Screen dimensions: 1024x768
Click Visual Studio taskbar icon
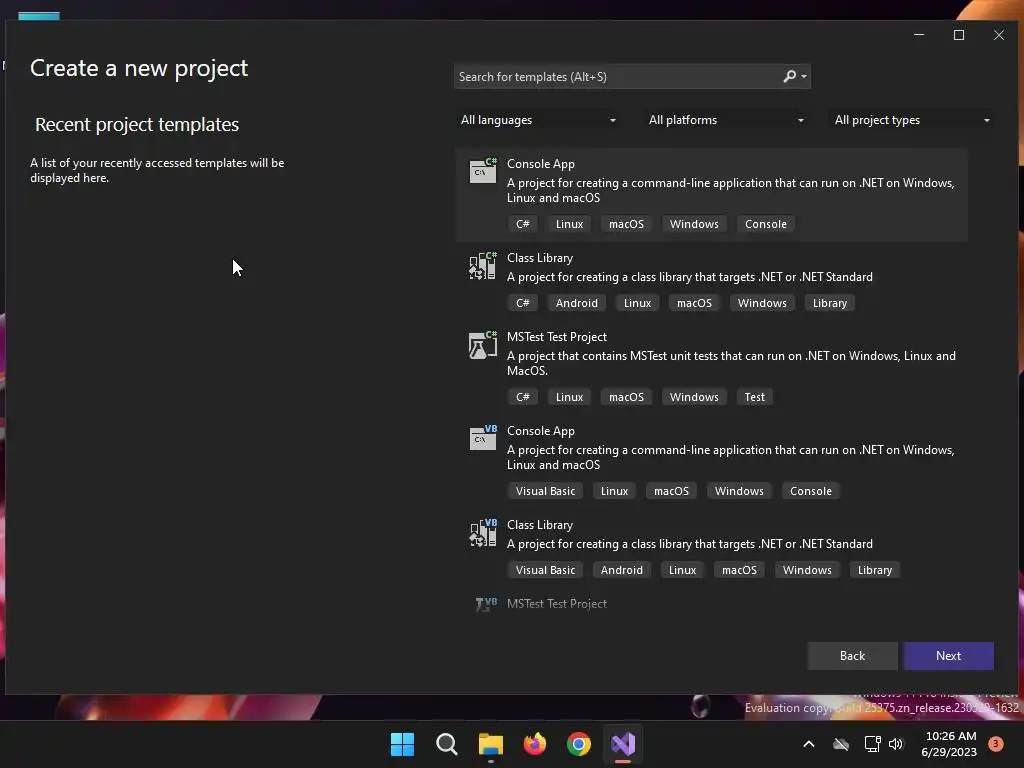coord(623,744)
